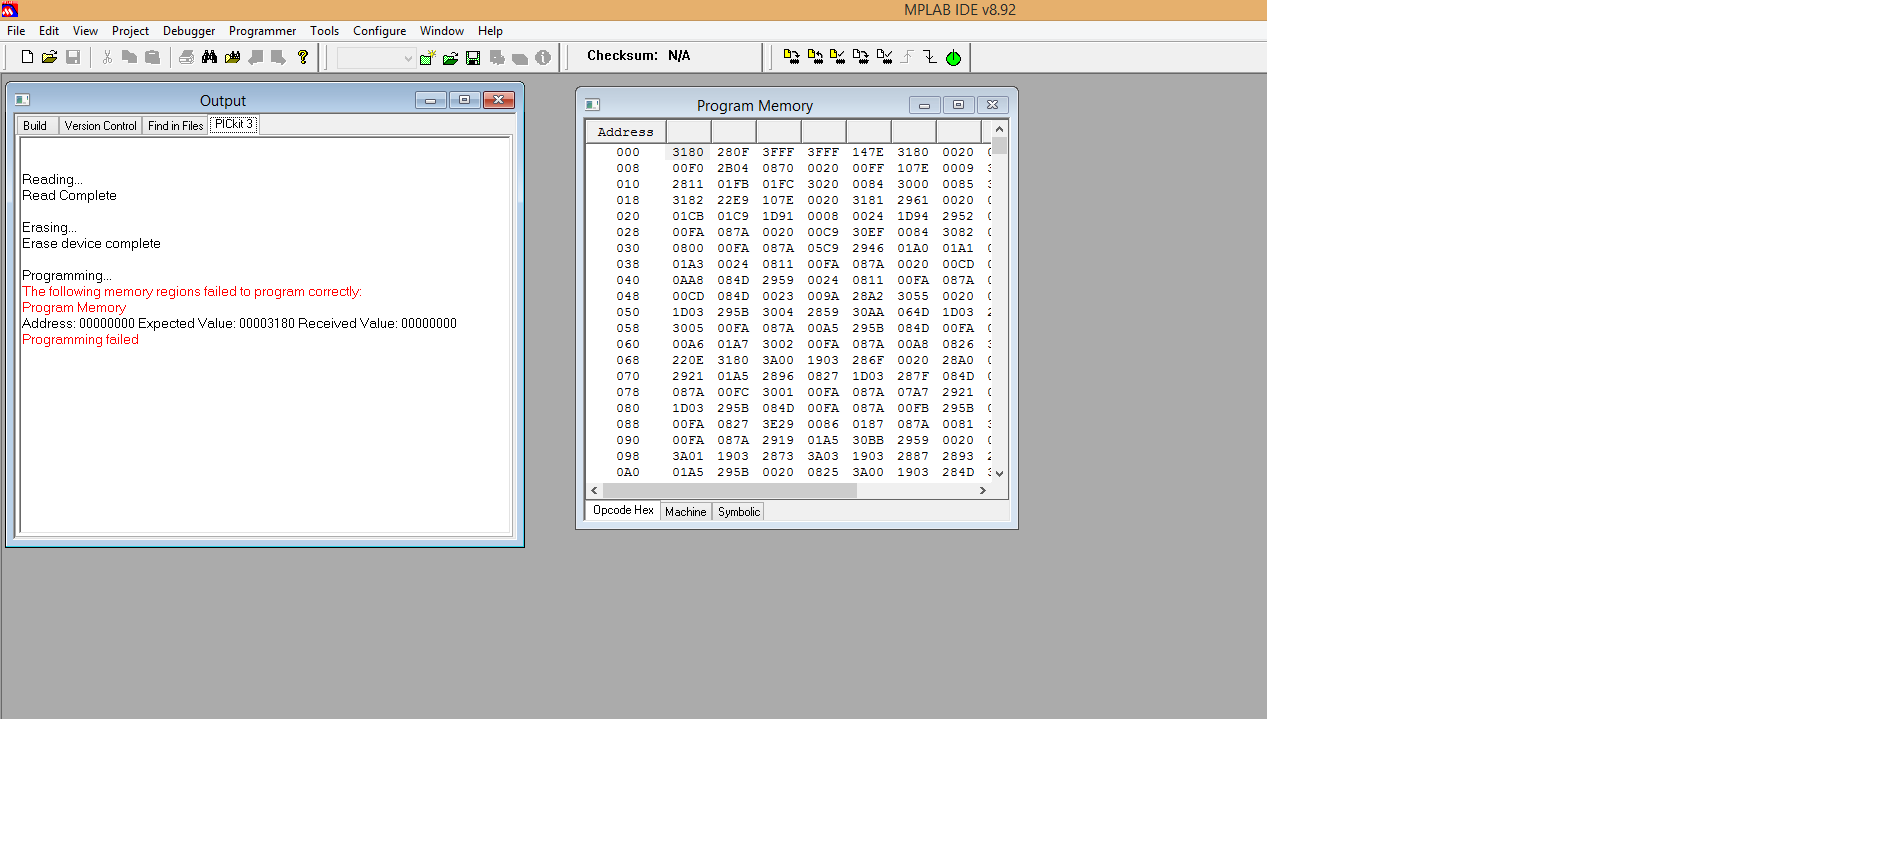
Task: Open the Window menu
Action: [x=442, y=31]
